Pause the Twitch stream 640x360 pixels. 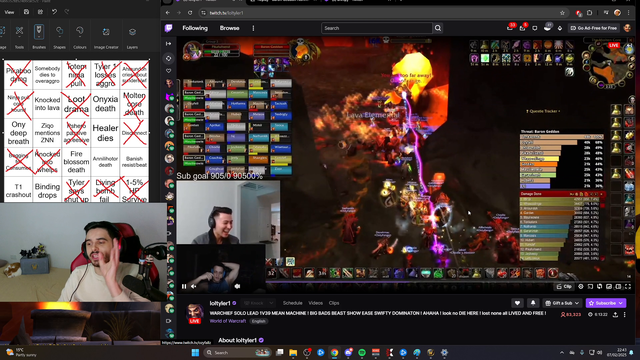[184, 287]
